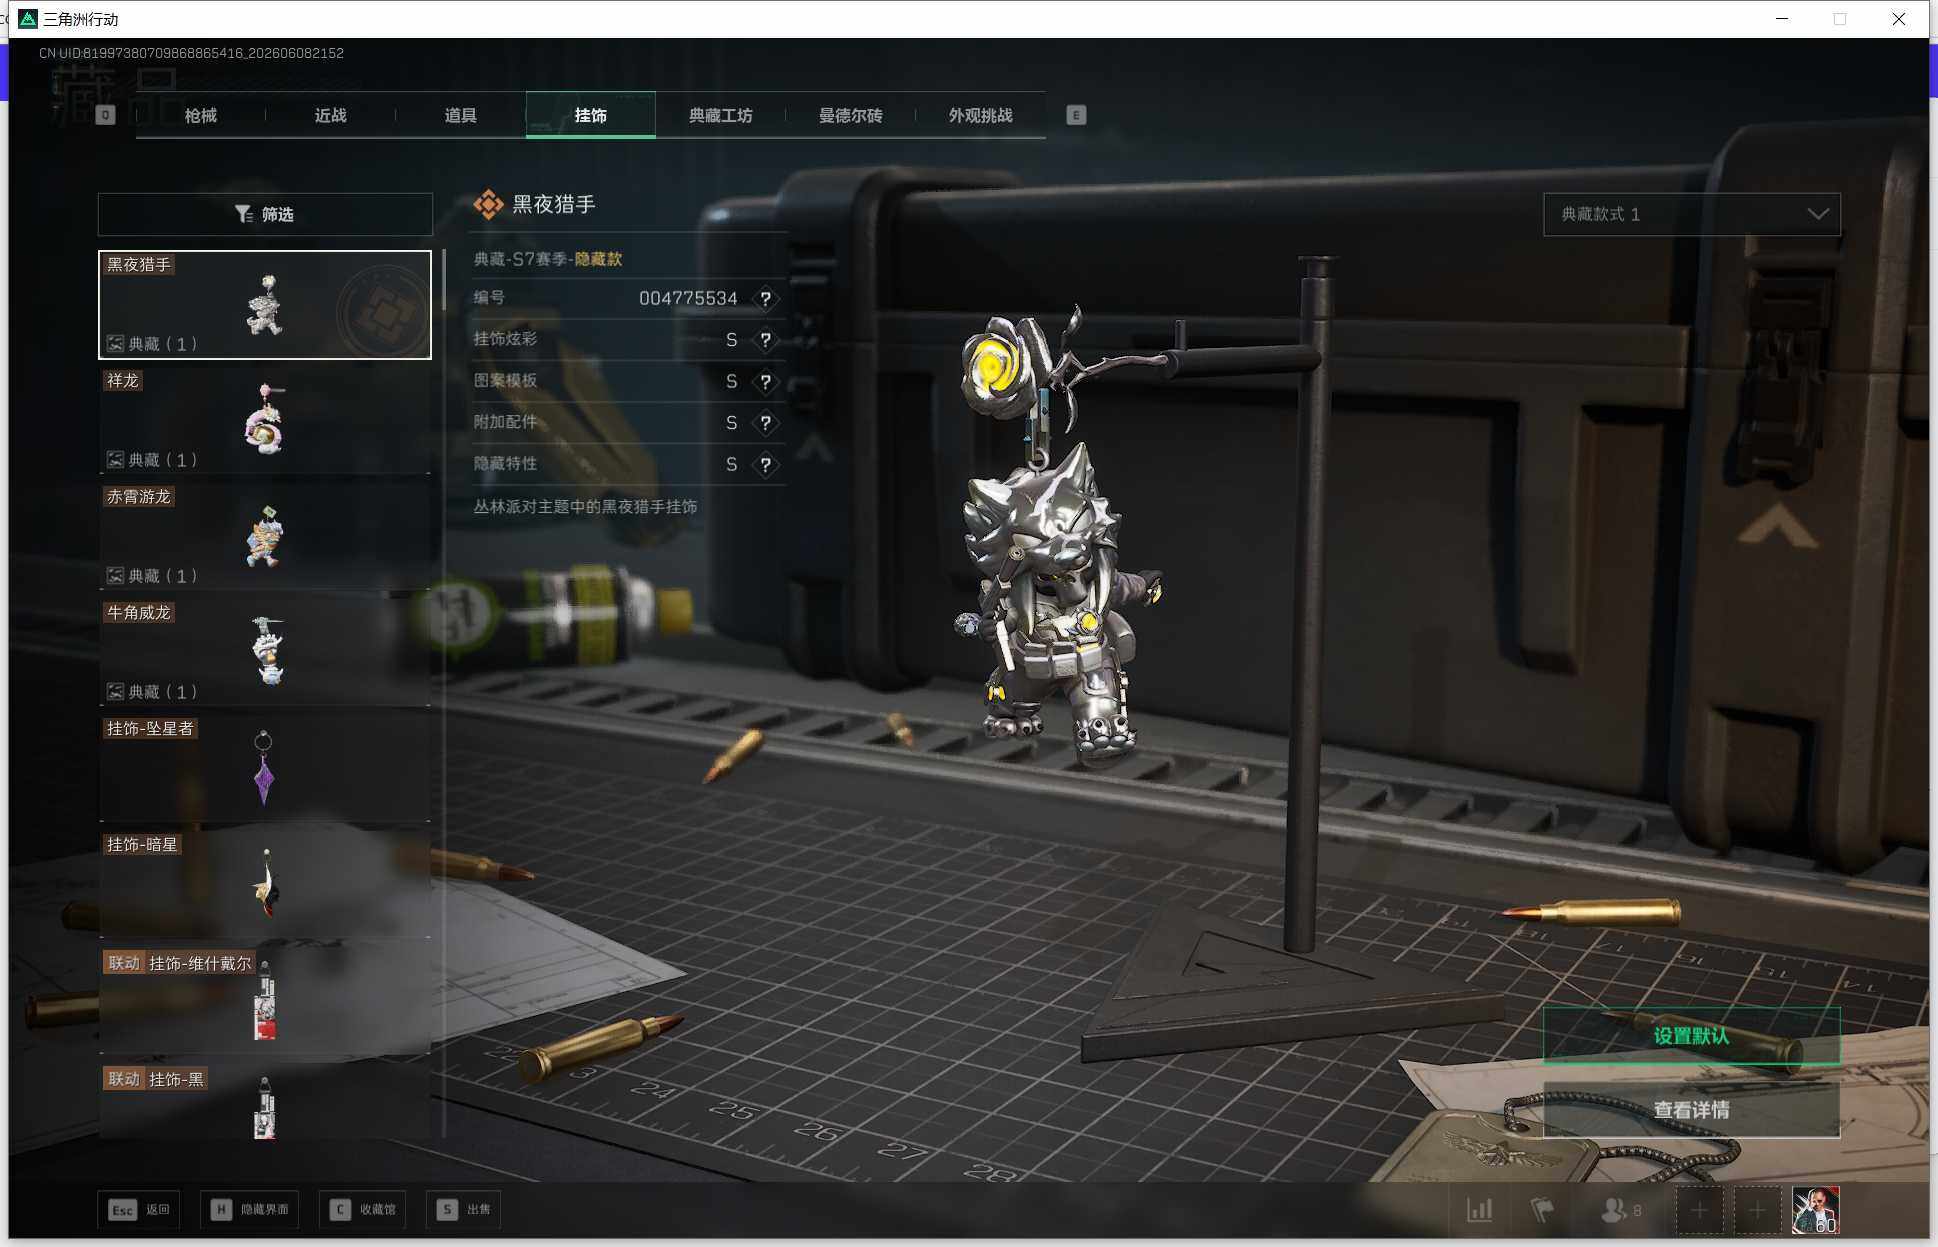Click the 典藏 icon under 黑夜猎手

116,344
